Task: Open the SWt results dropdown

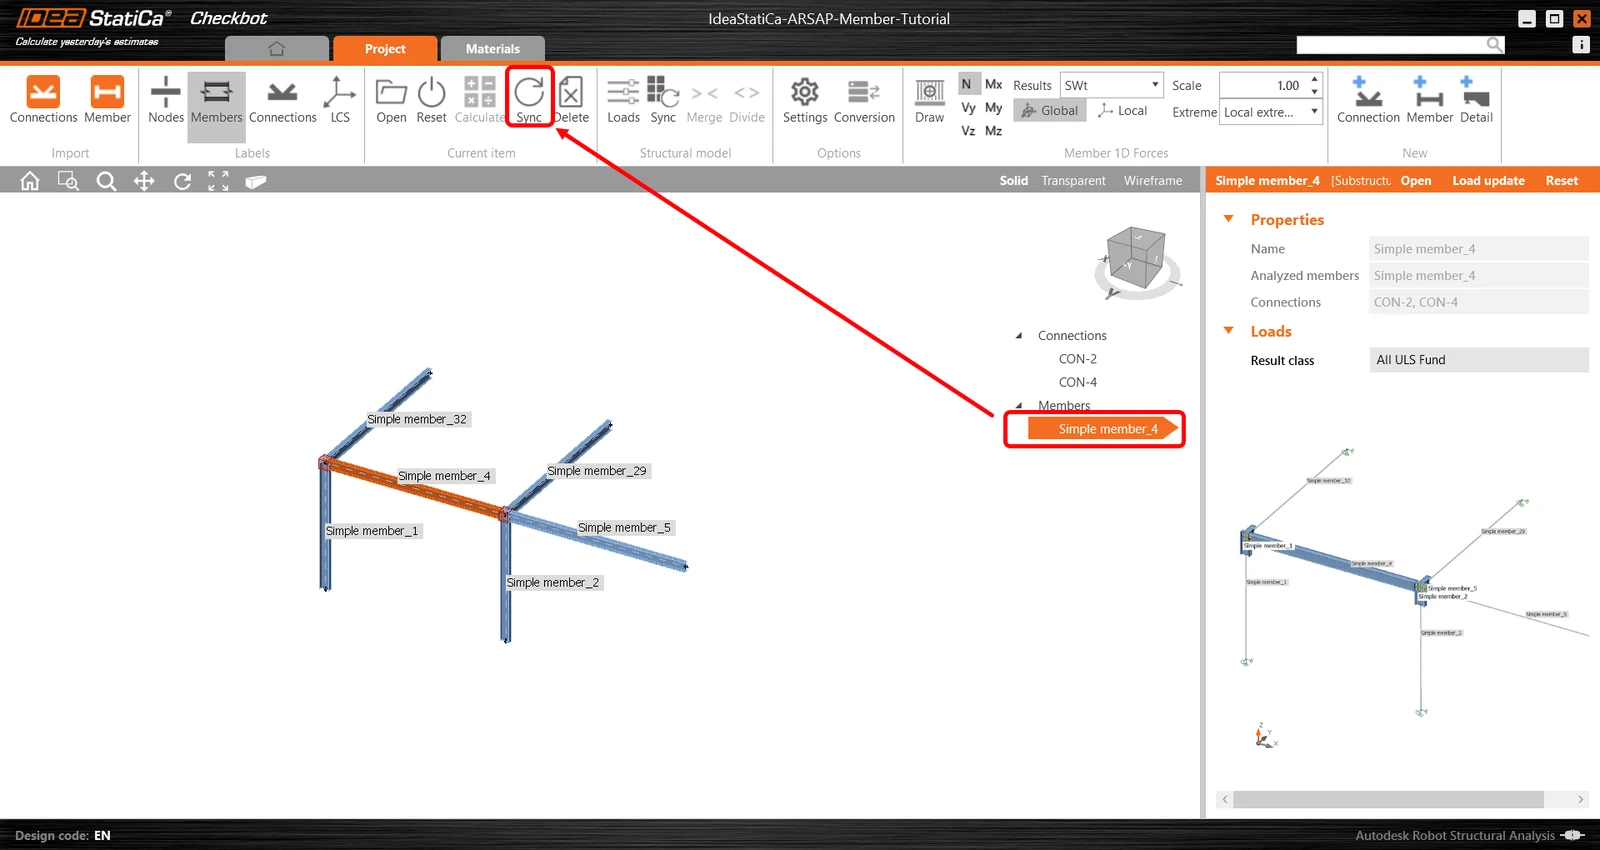Action: (x=1111, y=85)
